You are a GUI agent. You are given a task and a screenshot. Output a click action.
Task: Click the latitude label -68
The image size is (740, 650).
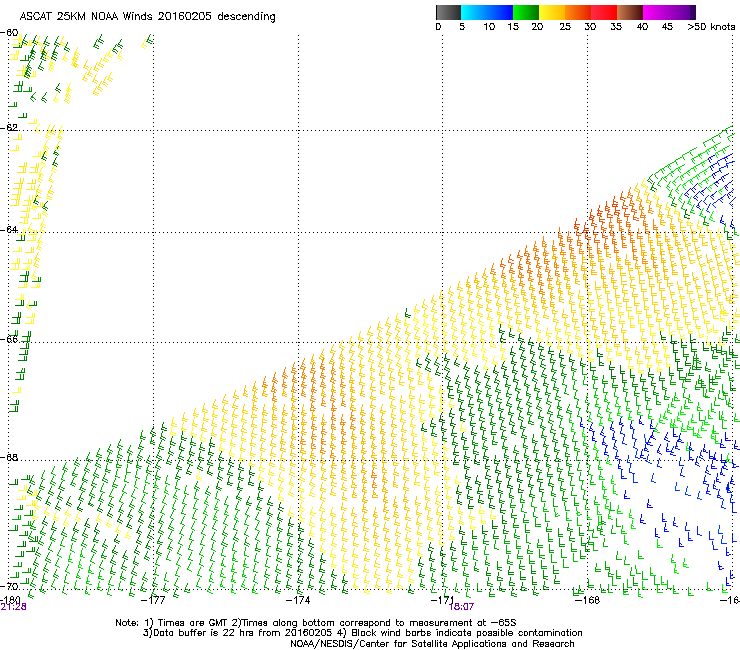(9, 457)
